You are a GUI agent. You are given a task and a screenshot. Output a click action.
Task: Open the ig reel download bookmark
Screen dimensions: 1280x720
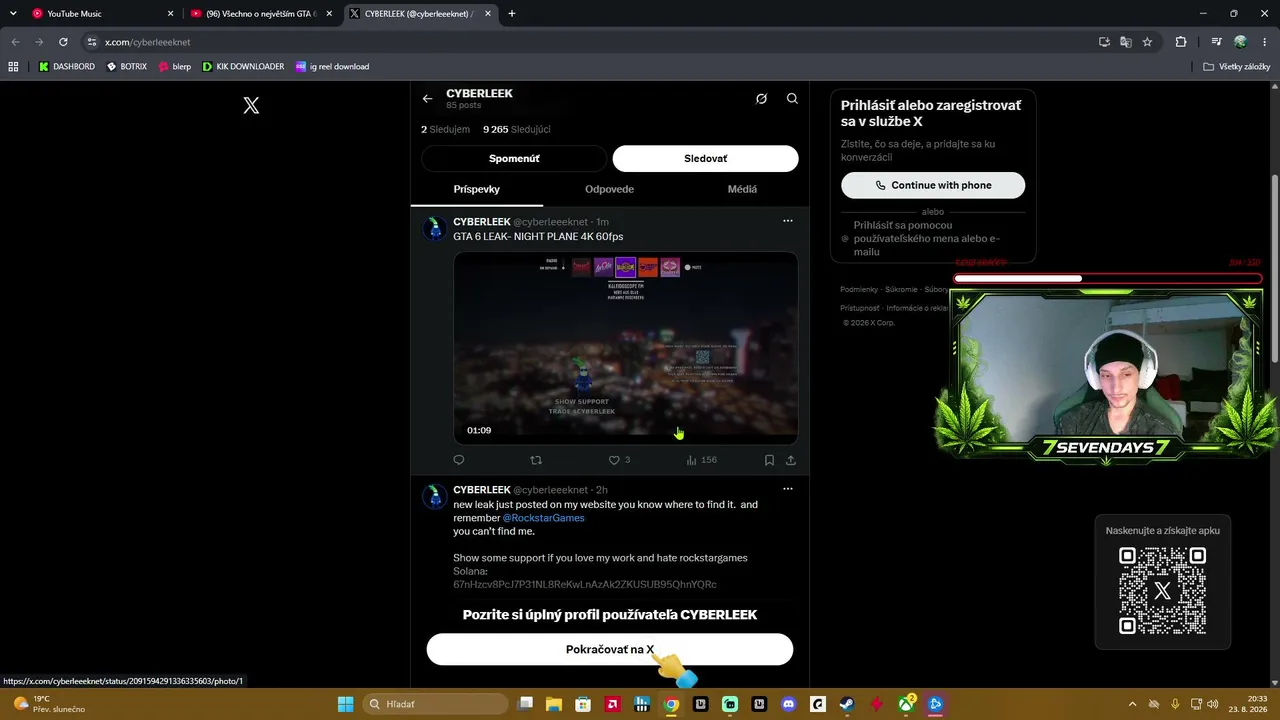pyautogui.click(x=333, y=67)
